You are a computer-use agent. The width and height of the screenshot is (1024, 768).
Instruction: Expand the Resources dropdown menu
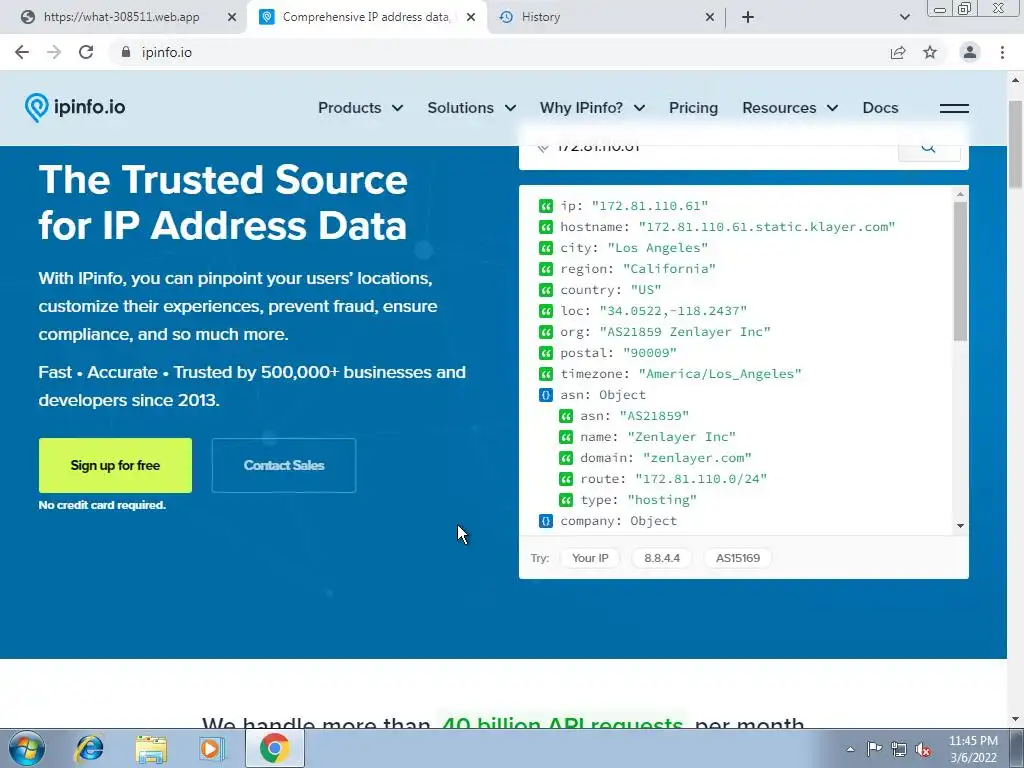[790, 108]
